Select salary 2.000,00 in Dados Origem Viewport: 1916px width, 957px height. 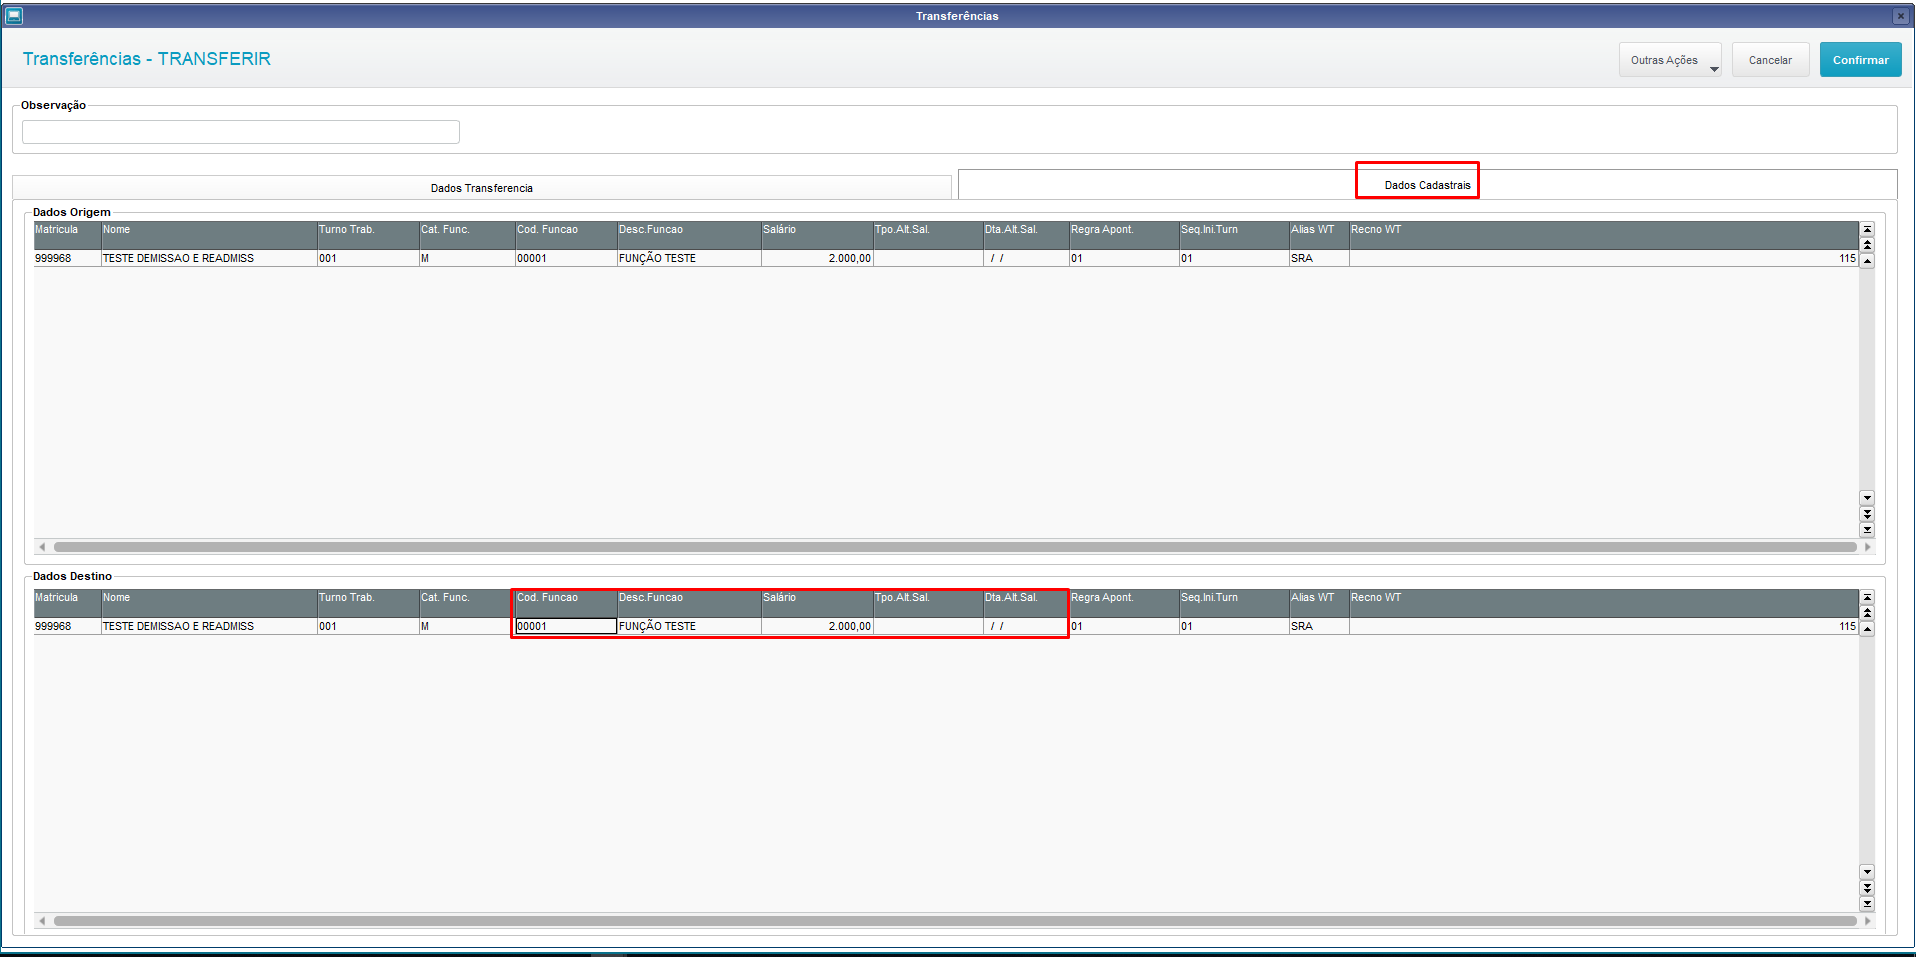(x=817, y=258)
